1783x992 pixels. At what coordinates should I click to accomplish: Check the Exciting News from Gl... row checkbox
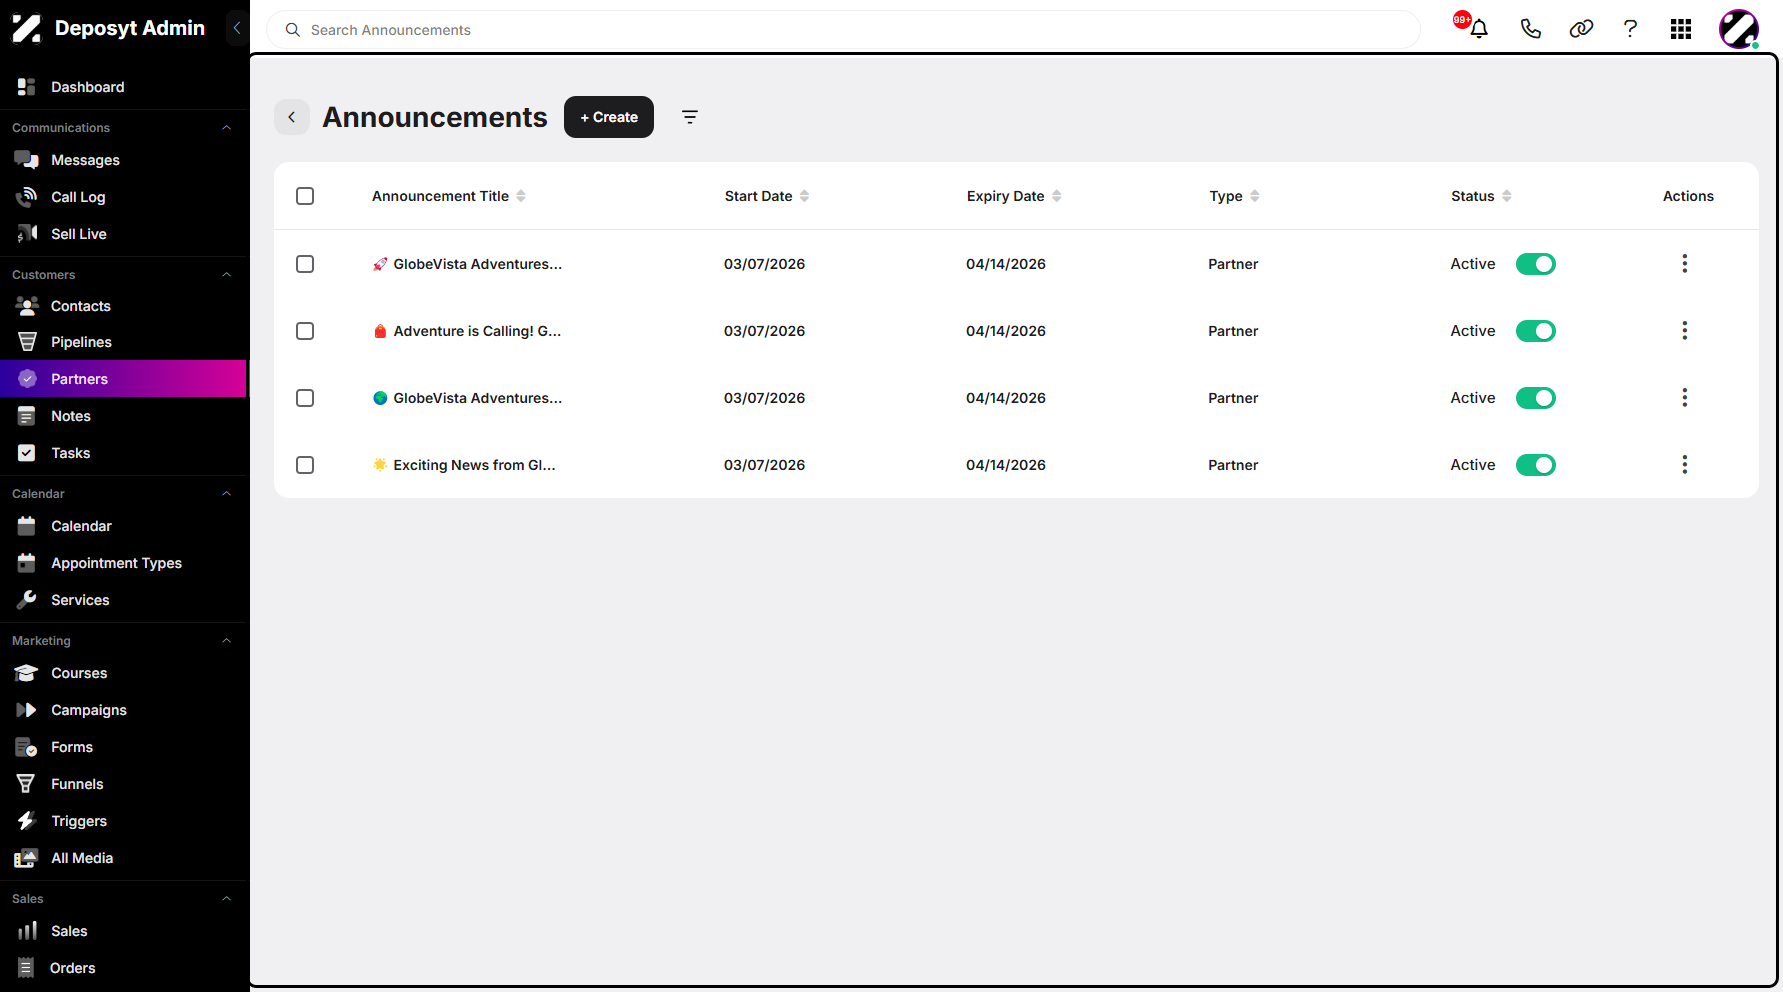coord(305,465)
